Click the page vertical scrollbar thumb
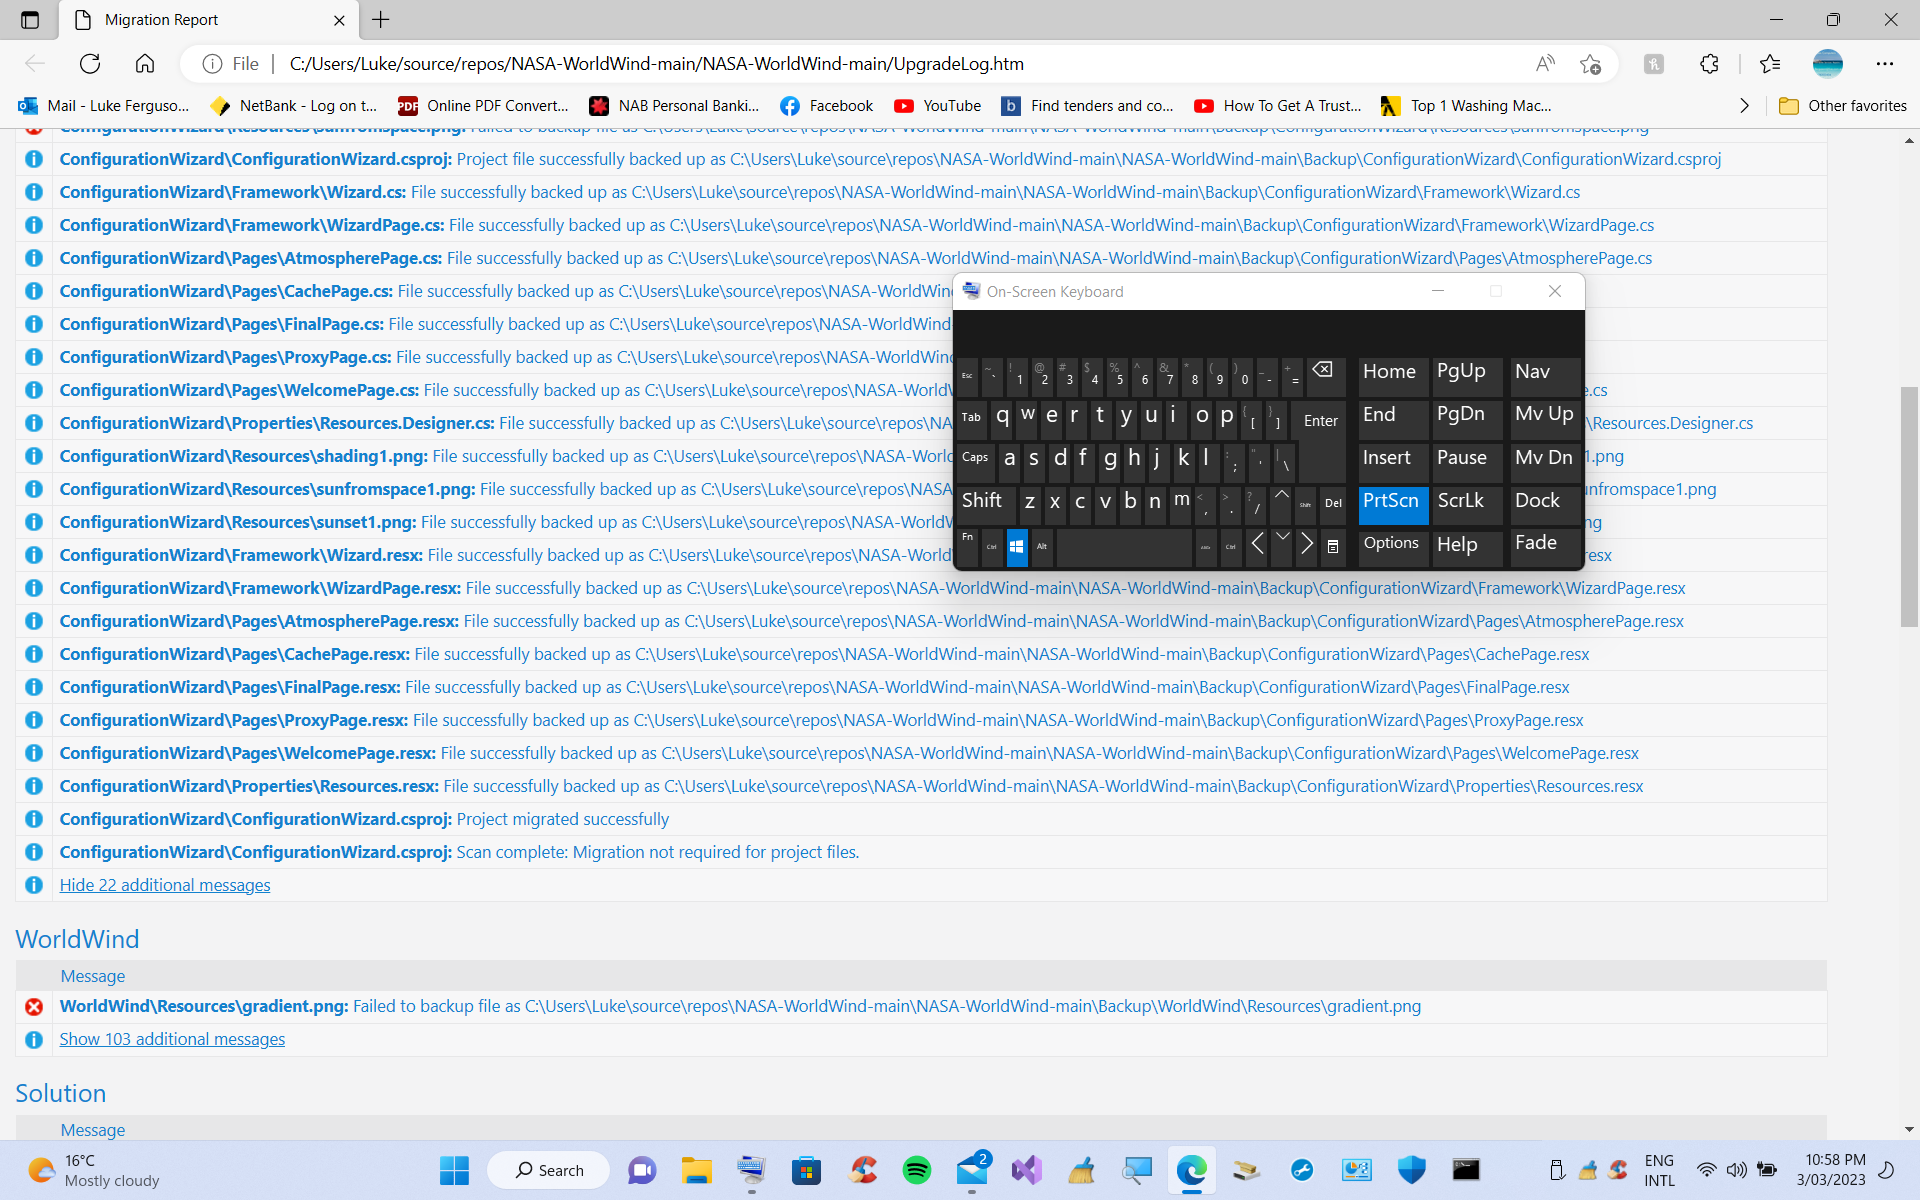This screenshot has width=1920, height=1200. pos(1909,506)
